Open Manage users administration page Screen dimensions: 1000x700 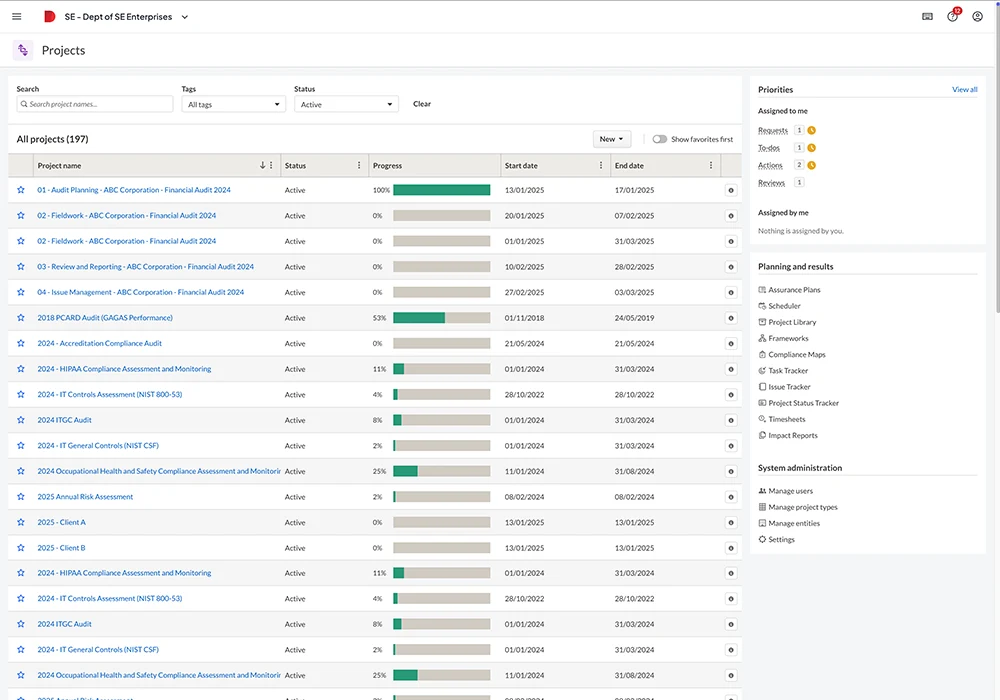(789, 490)
